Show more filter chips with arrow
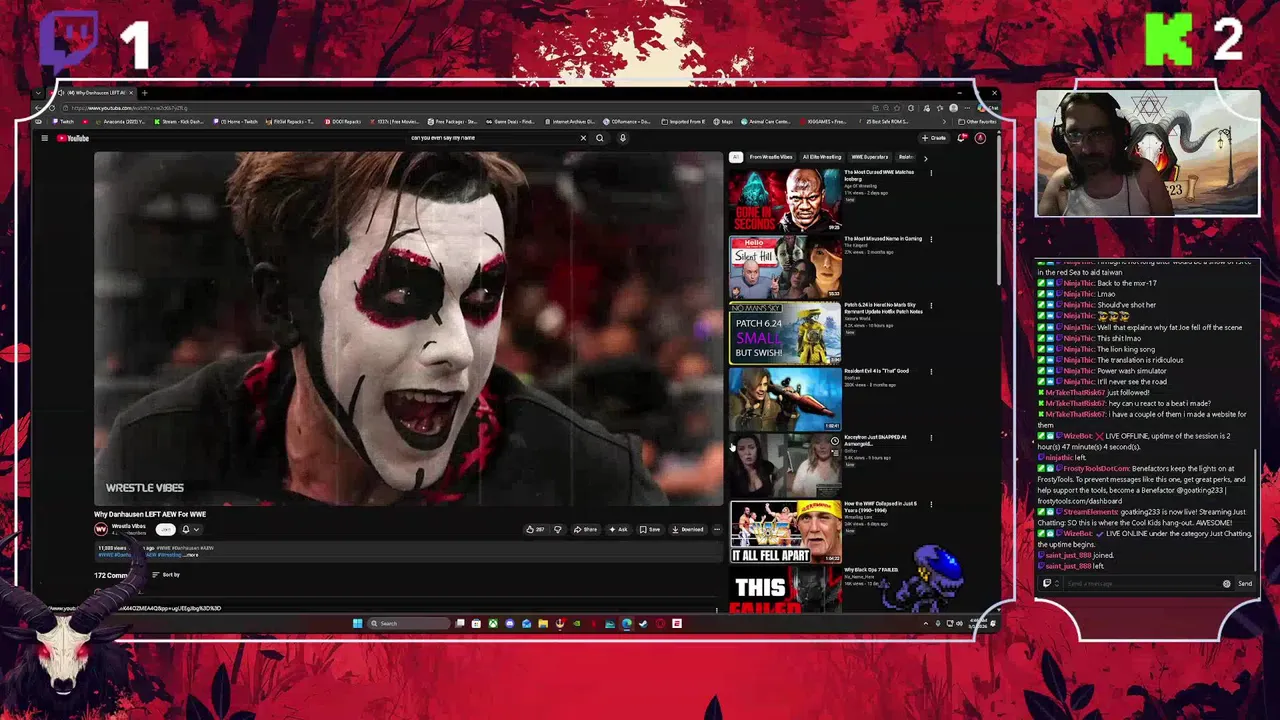Viewport: 1280px width, 720px height. (x=926, y=158)
